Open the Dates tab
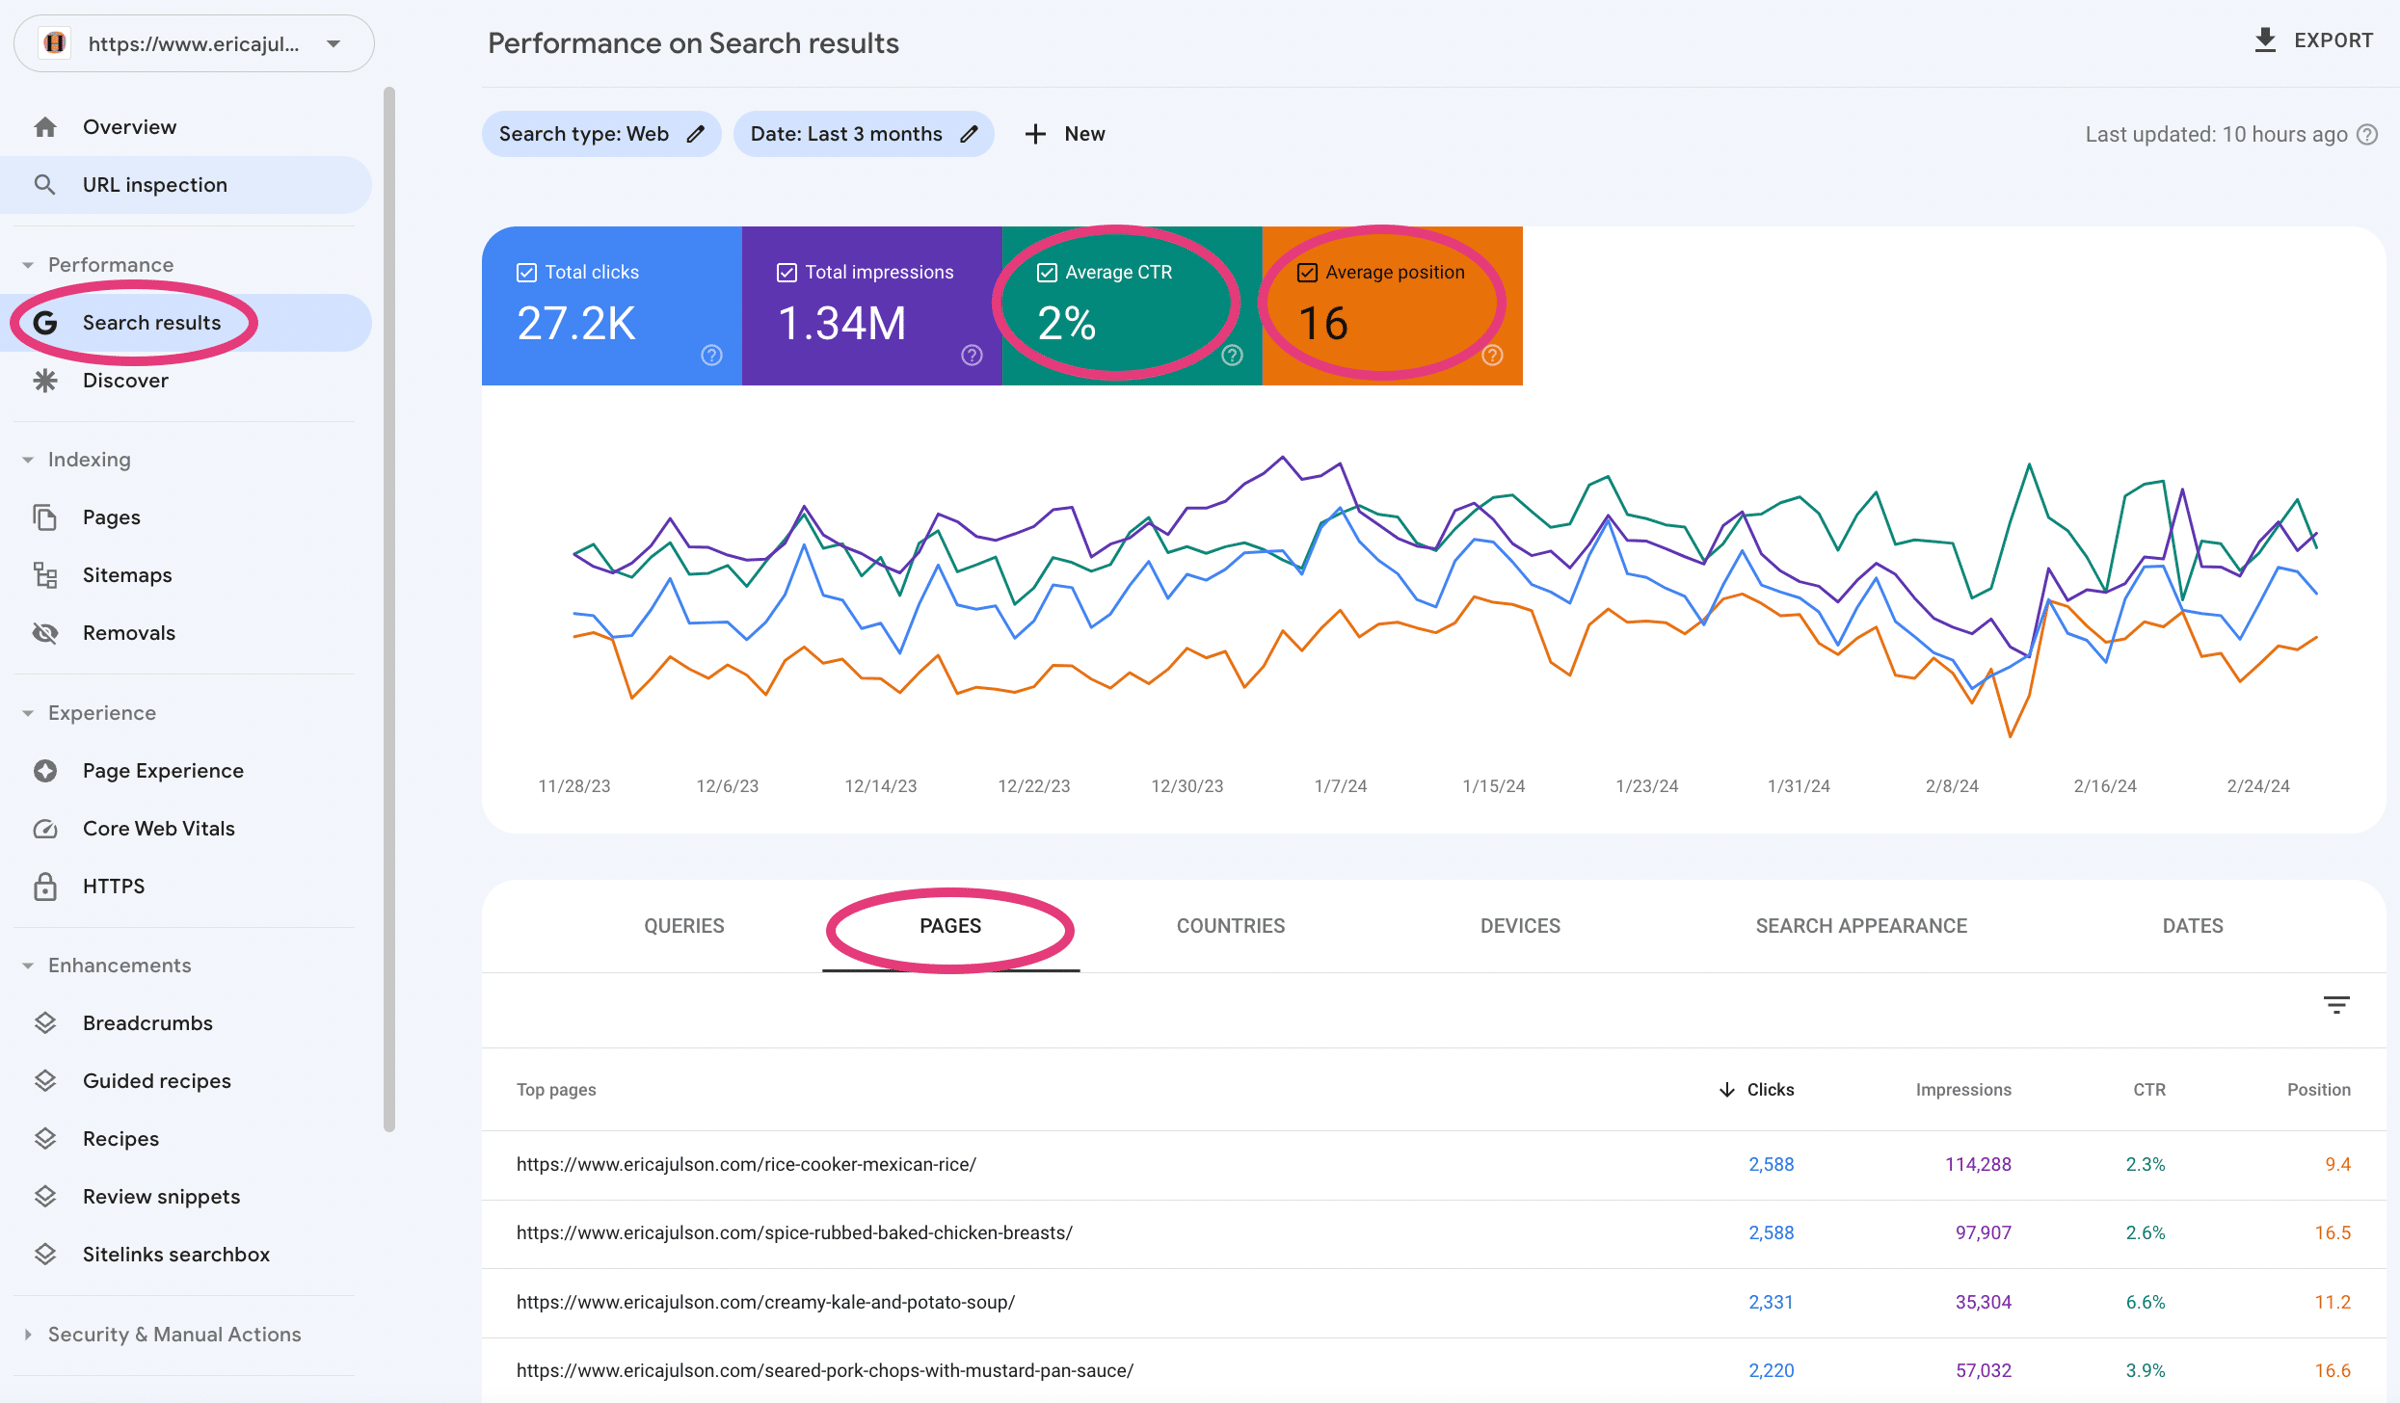The width and height of the screenshot is (2400, 1403). pyautogui.click(x=2192, y=926)
